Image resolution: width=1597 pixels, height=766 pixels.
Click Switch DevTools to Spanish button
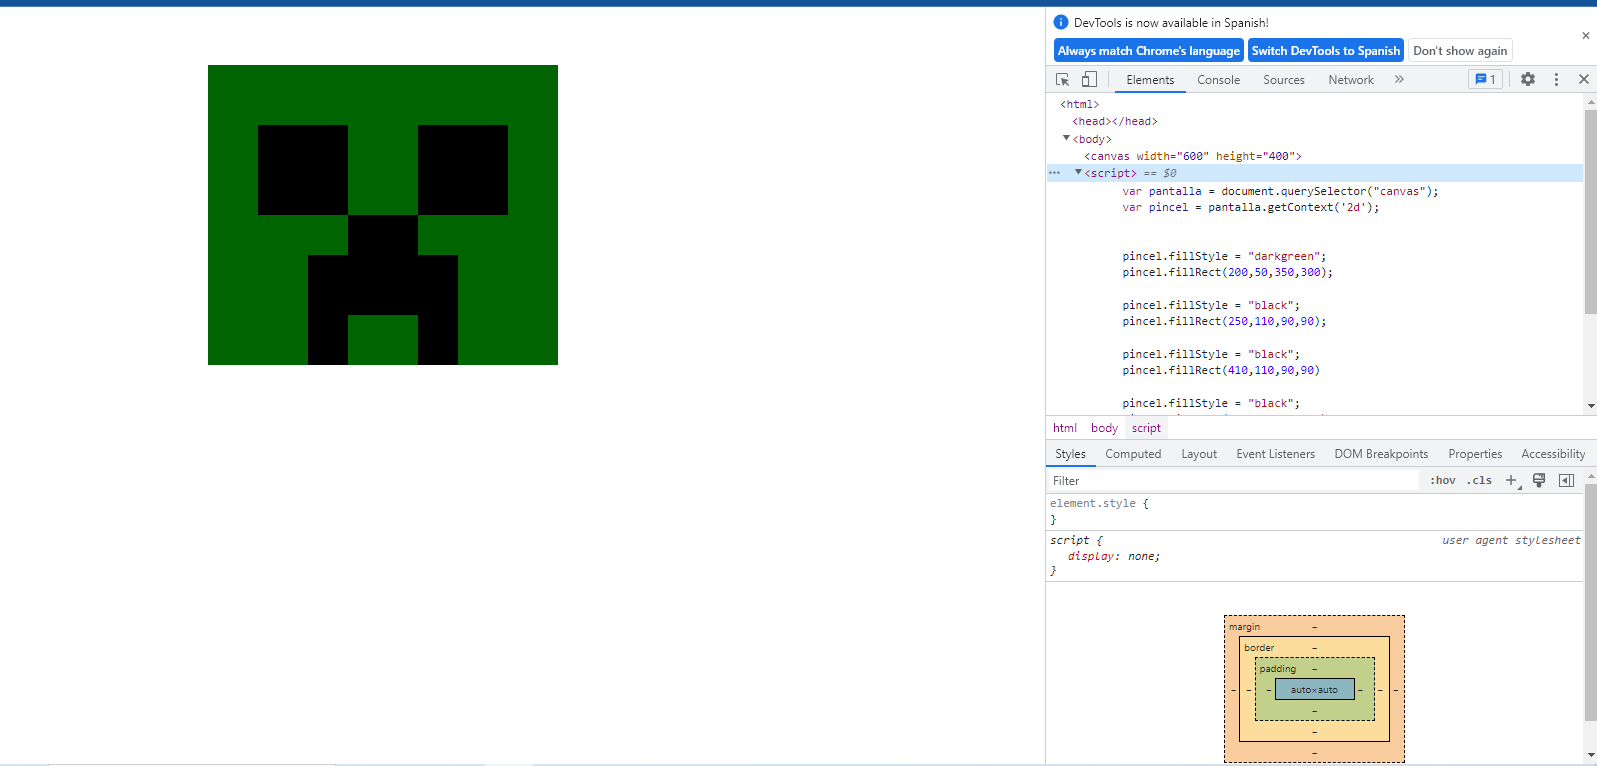pos(1325,51)
